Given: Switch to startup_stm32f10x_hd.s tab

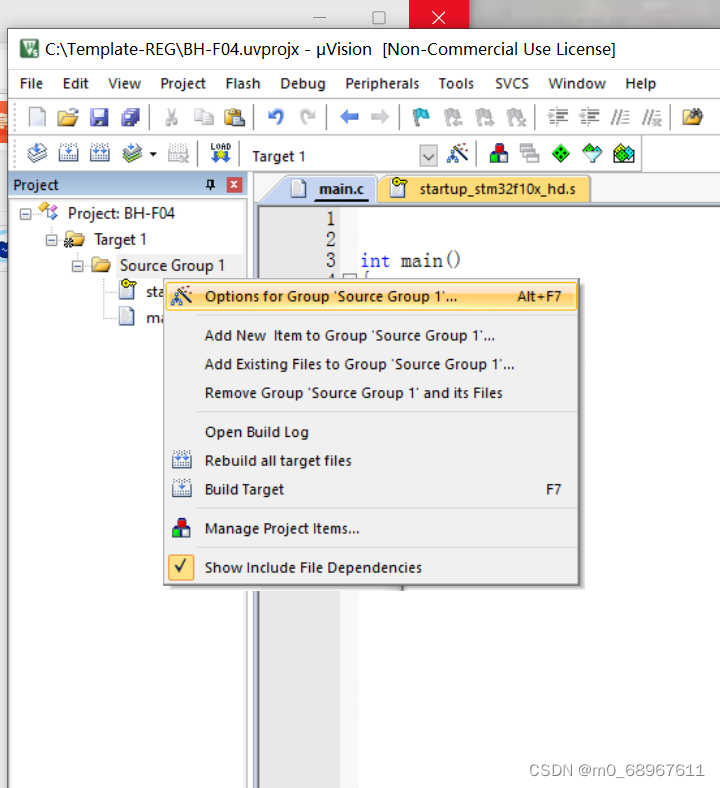Looking at the screenshot, I should (484, 189).
